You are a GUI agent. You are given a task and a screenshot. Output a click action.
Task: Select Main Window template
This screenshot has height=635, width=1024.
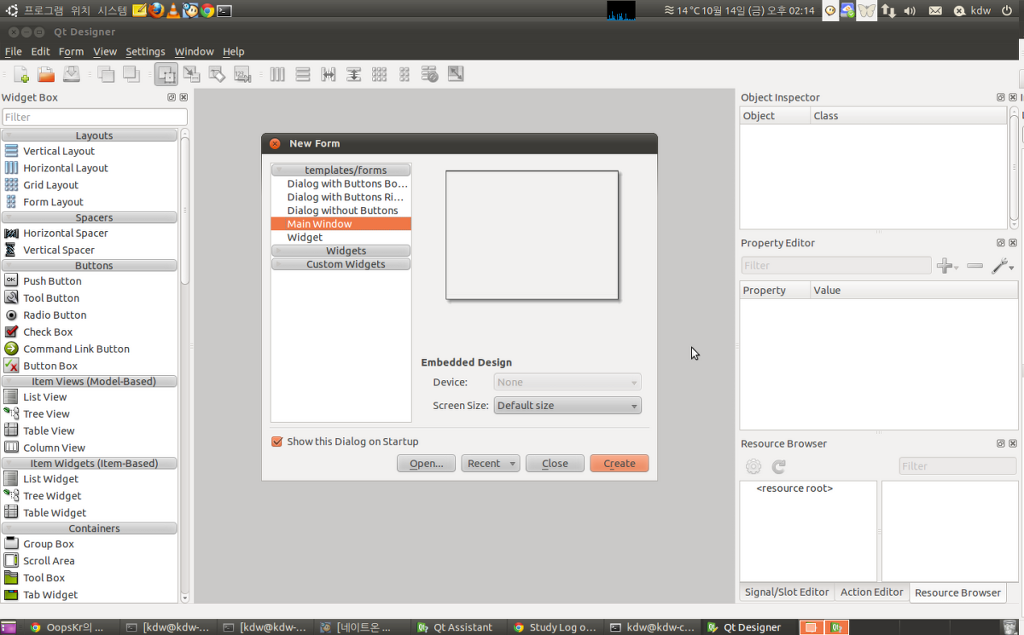pyautogui.click(x=341, y=224)
